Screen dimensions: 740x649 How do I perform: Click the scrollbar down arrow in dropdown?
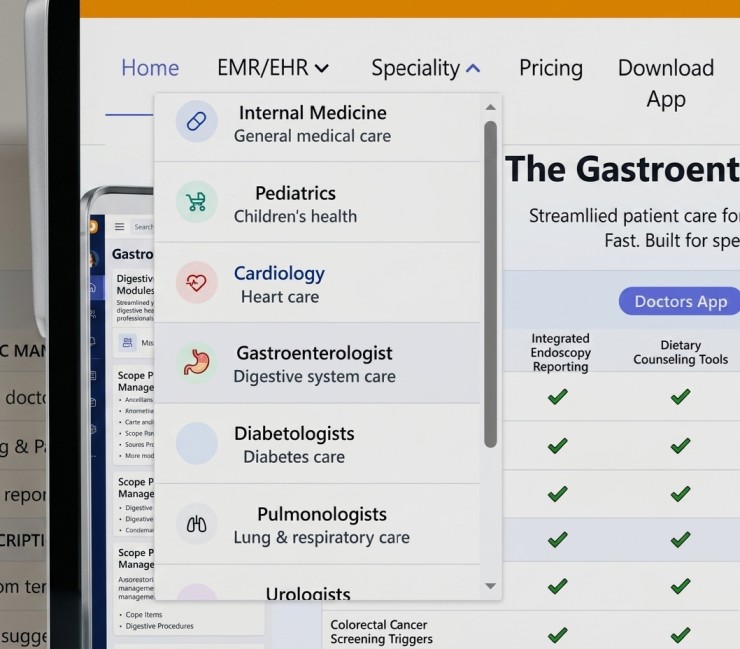point(490,586)
